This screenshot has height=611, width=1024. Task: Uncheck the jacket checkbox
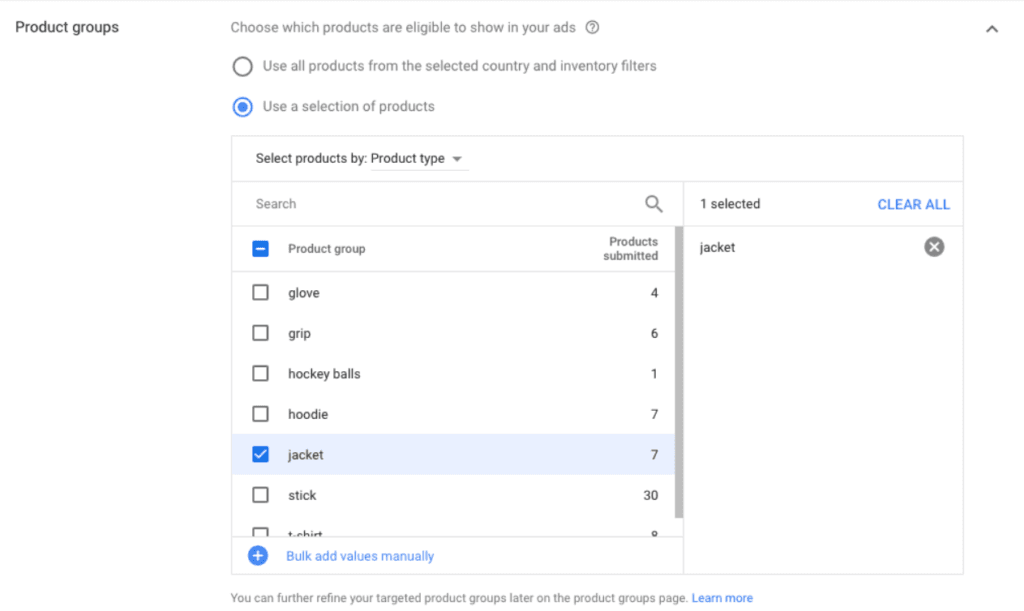coord(261,455)
